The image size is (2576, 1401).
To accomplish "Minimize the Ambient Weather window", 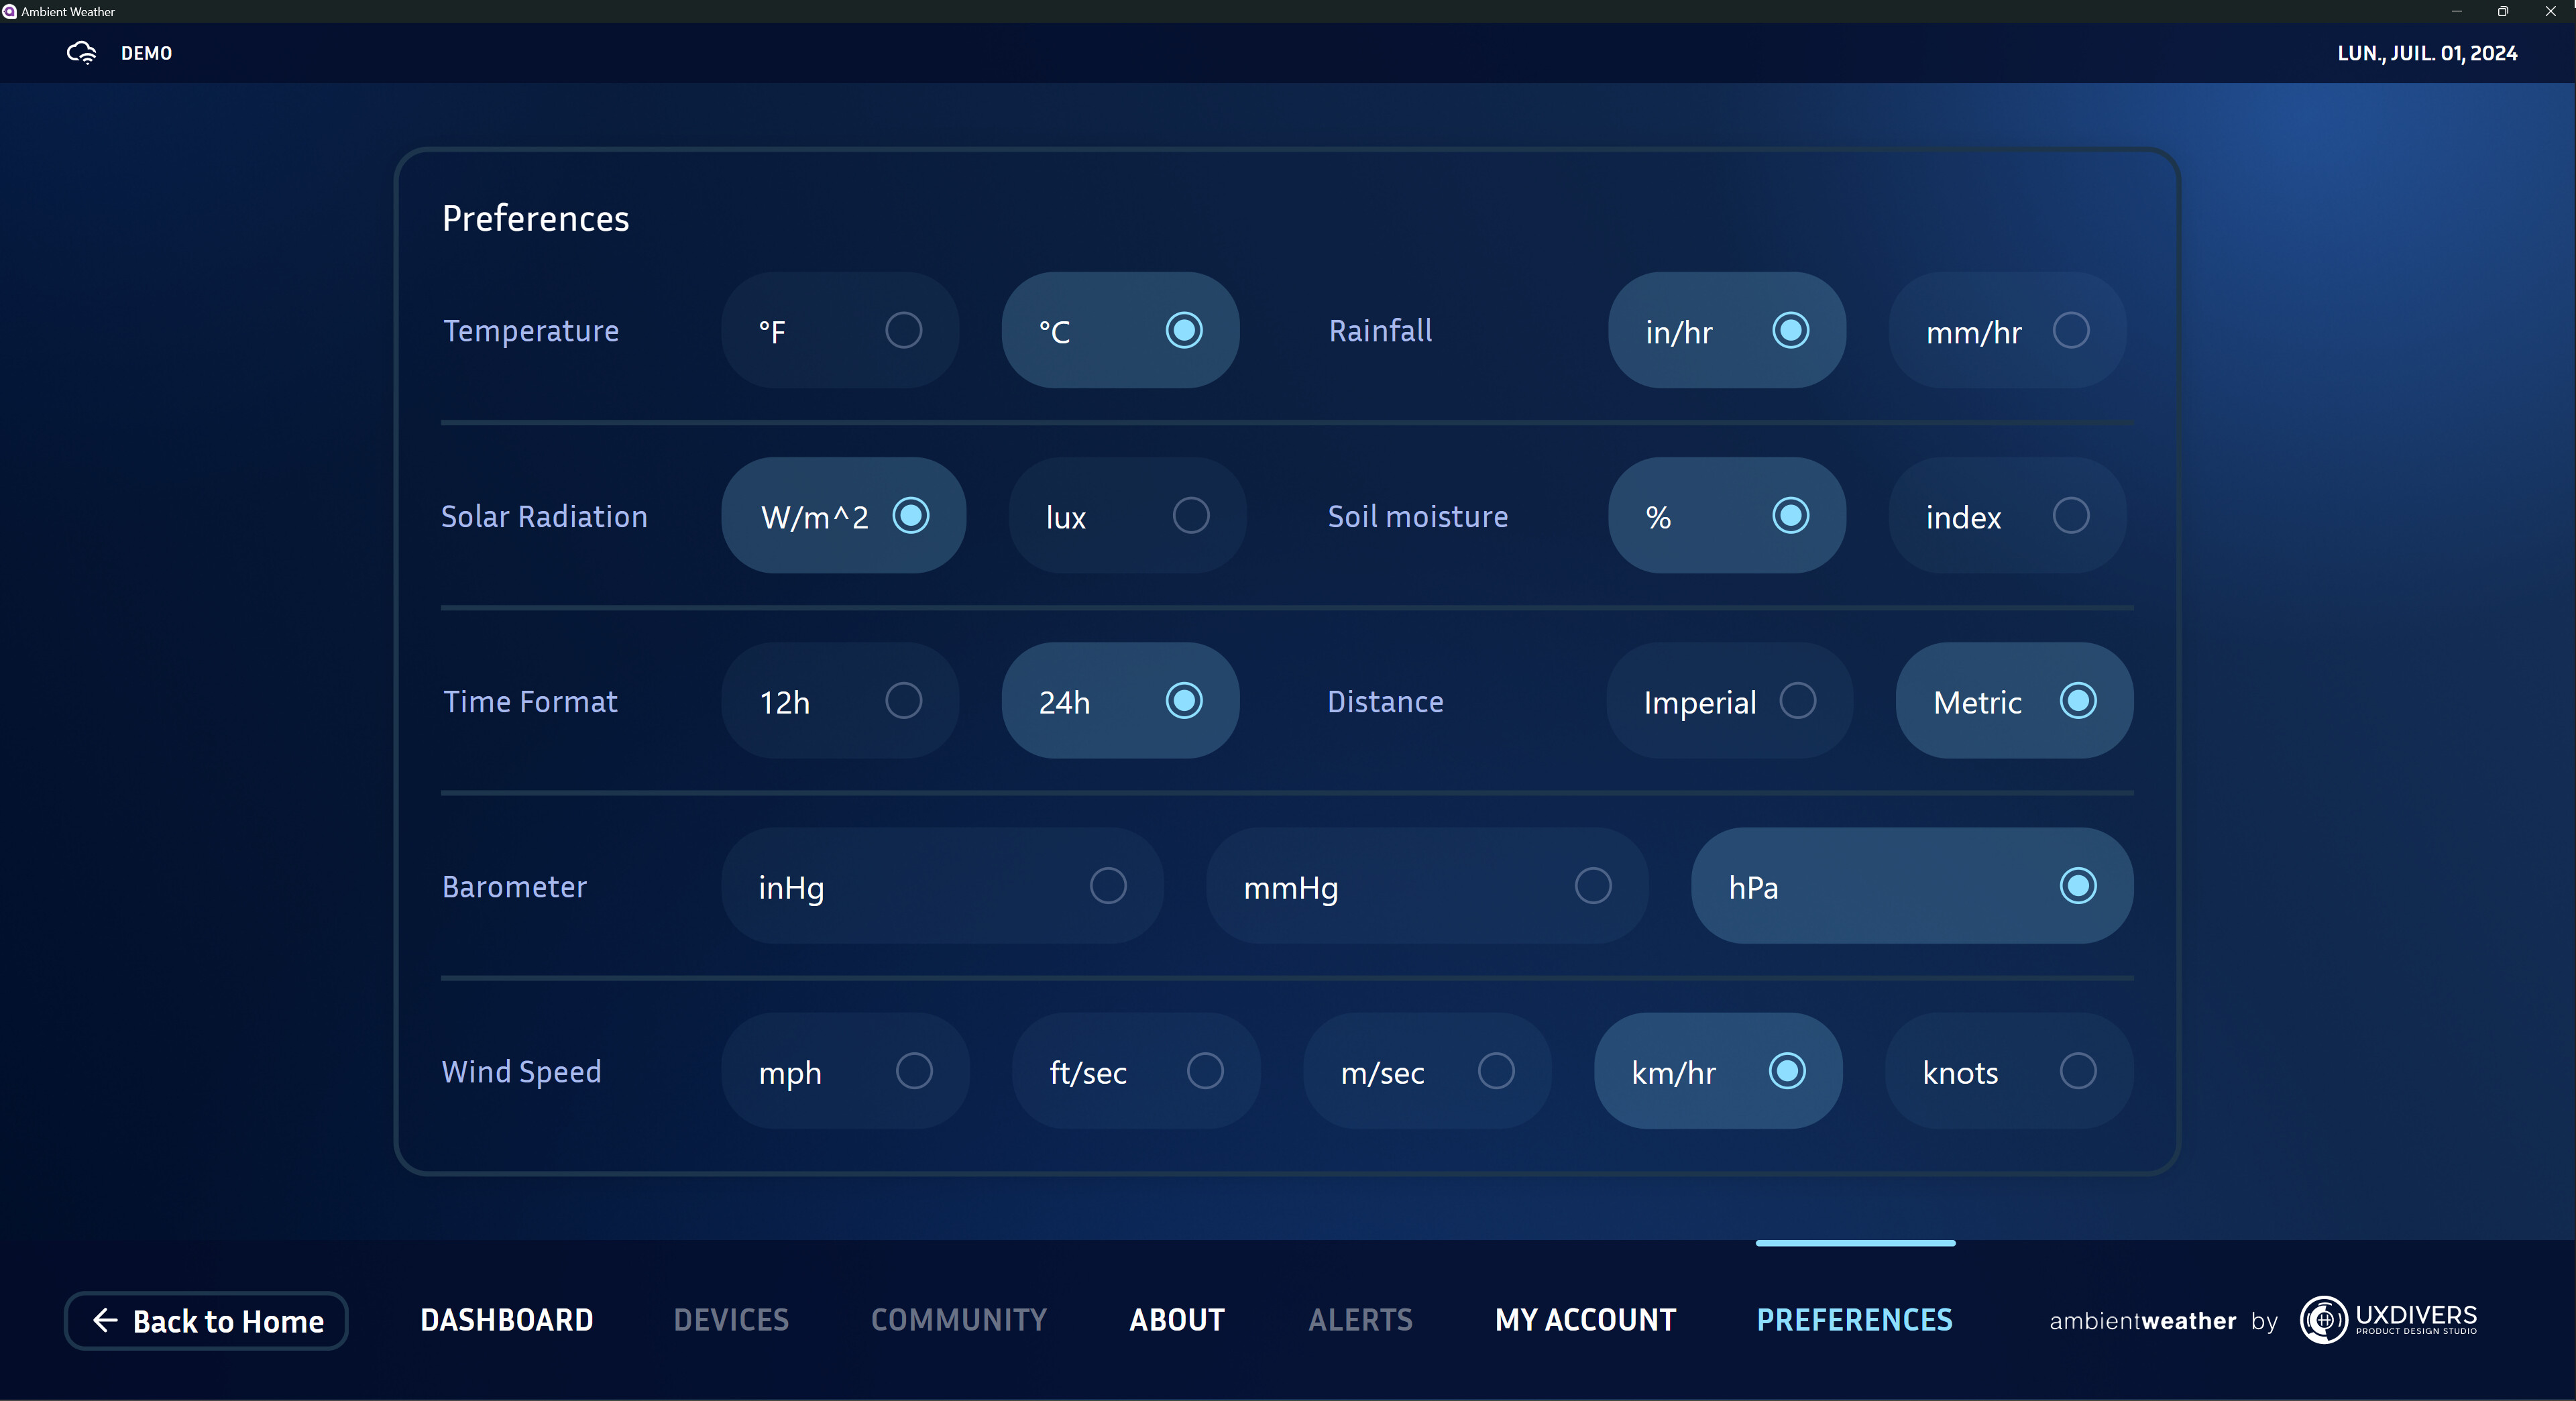I will [x=2456, y=11].
